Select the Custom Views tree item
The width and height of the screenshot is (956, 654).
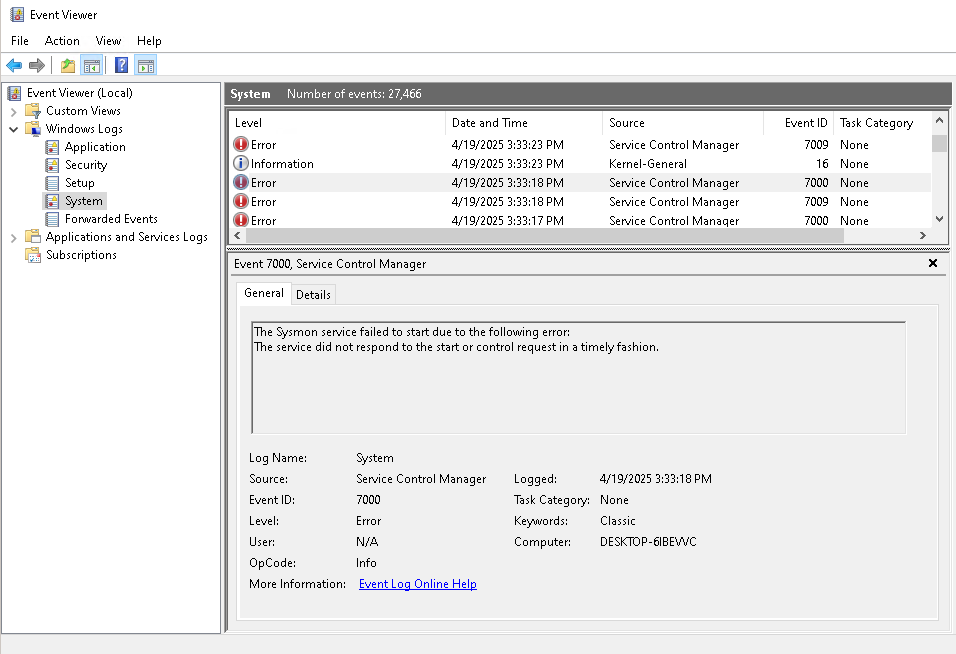click(84, 111)
